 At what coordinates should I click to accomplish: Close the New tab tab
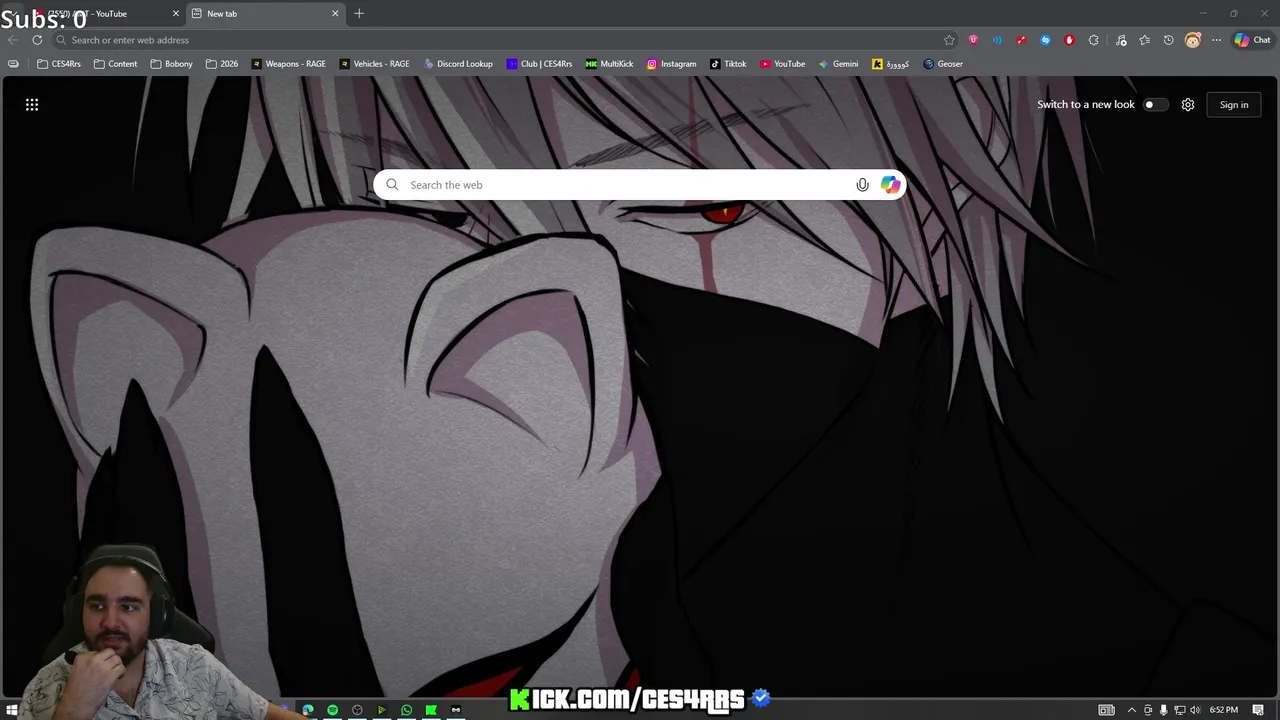pos(335,14)
